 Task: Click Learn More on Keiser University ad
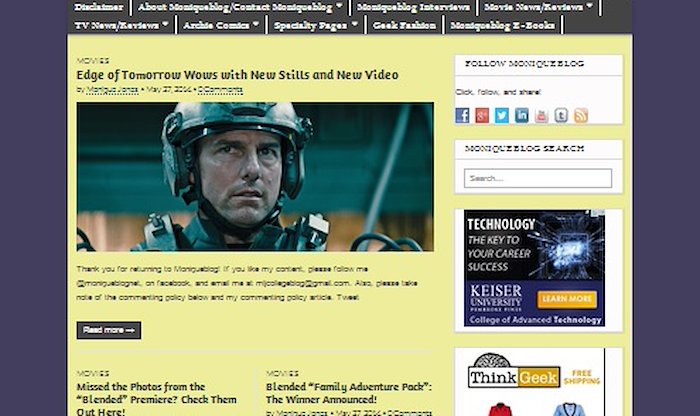click(x=567, y=299)
